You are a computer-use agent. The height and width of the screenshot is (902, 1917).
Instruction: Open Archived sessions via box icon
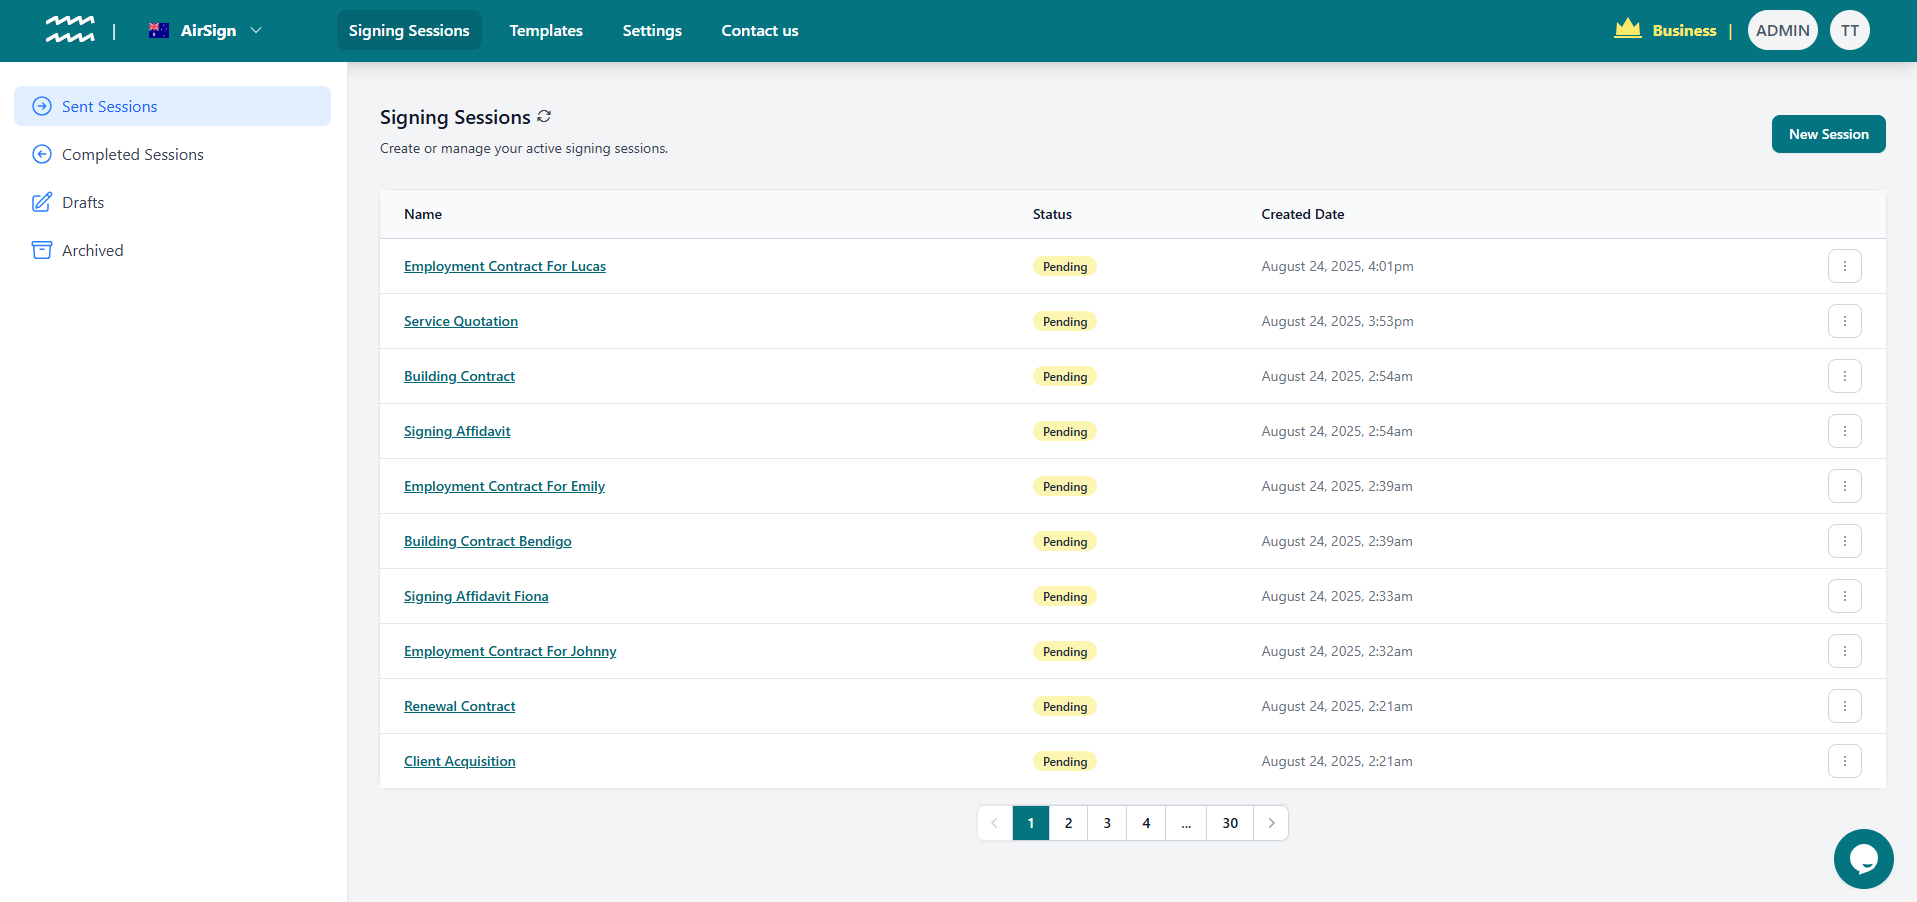click(x=41, y=249)
